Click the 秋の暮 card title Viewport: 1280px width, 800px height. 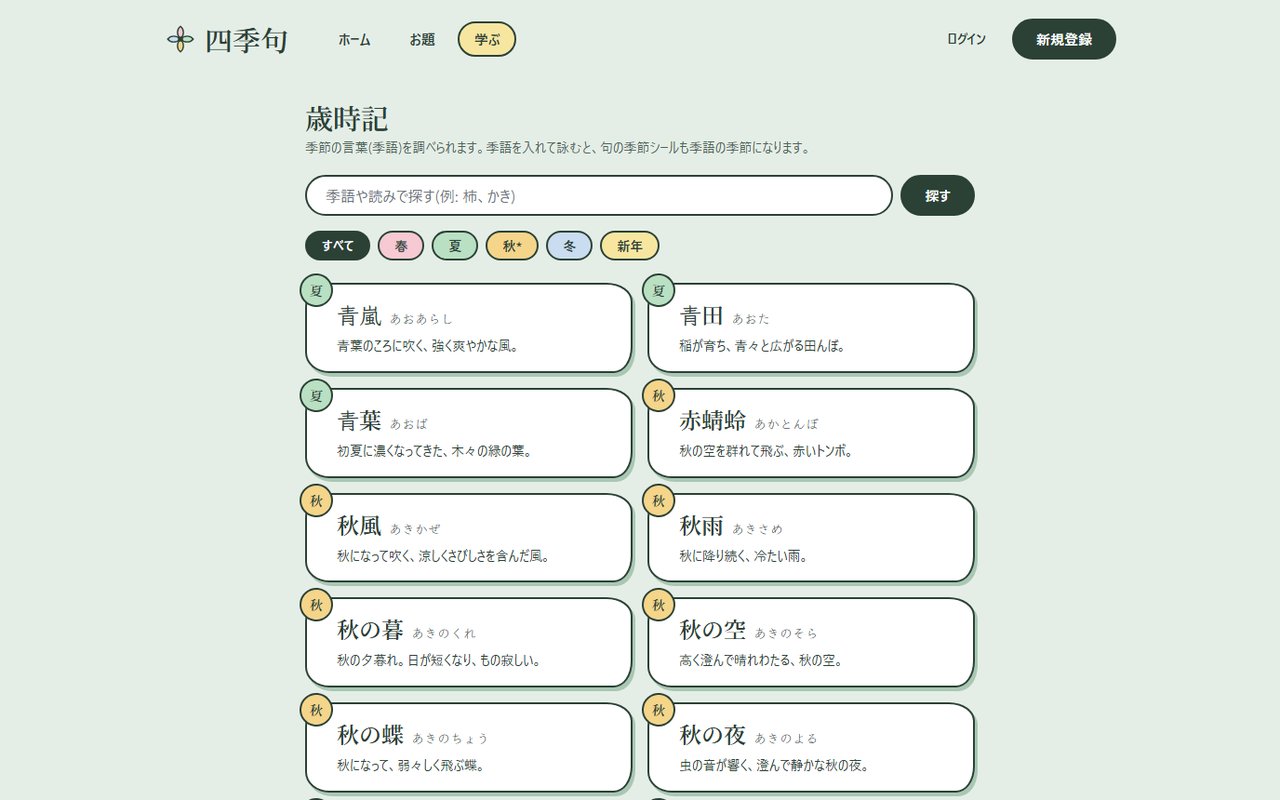click(x=371, y=630)
